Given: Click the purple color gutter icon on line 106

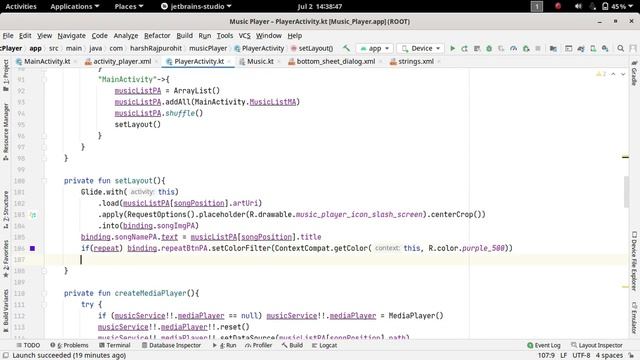Looking at the screenshot, I should (x=33, y=248).
